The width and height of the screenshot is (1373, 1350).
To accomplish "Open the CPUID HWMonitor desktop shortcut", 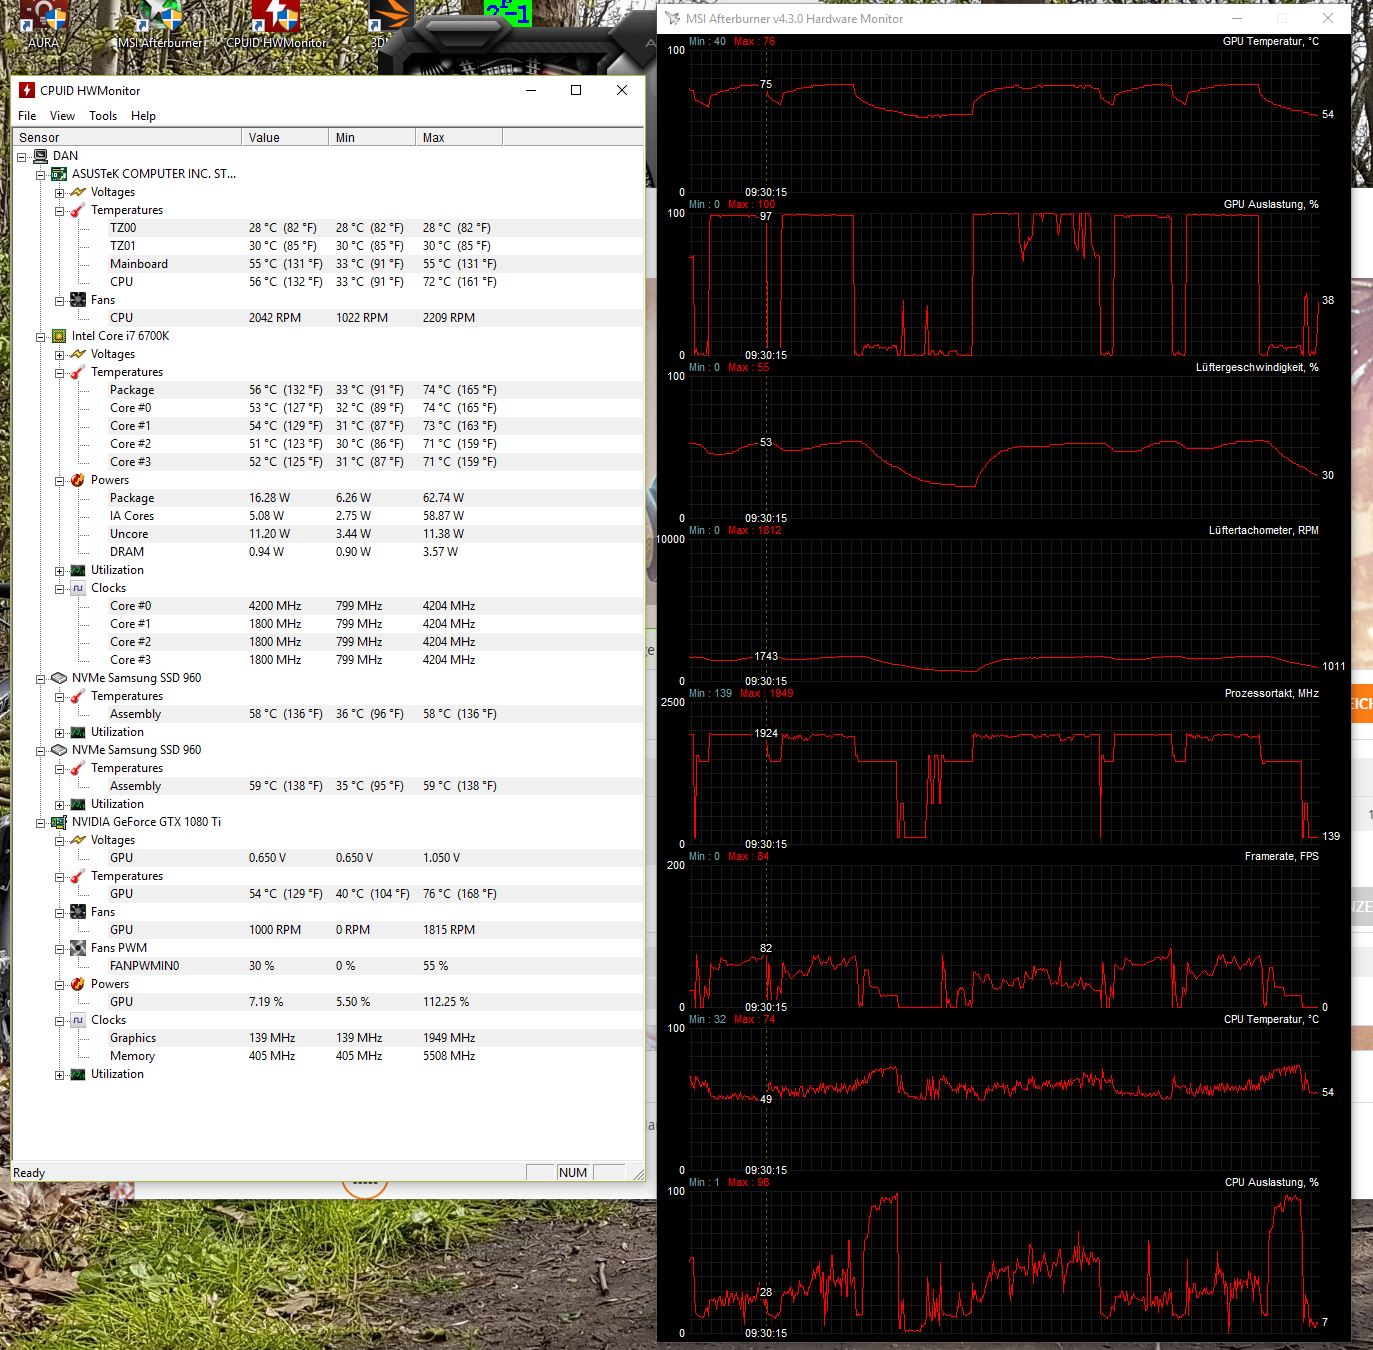I will point(276,24).
